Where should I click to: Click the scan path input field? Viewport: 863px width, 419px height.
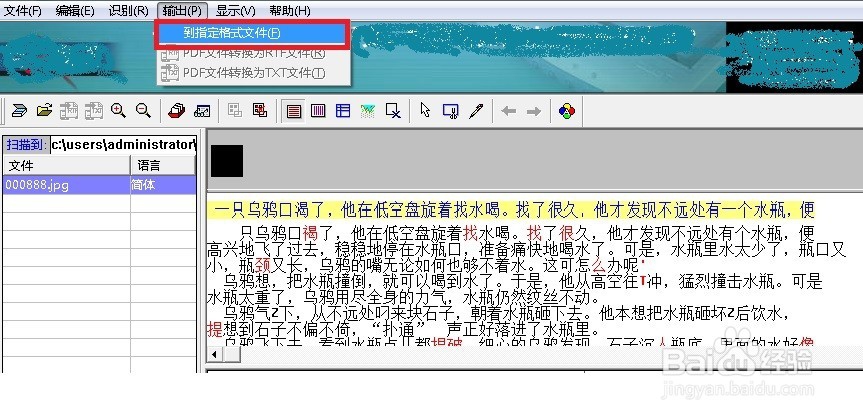(x=123, y=145)
